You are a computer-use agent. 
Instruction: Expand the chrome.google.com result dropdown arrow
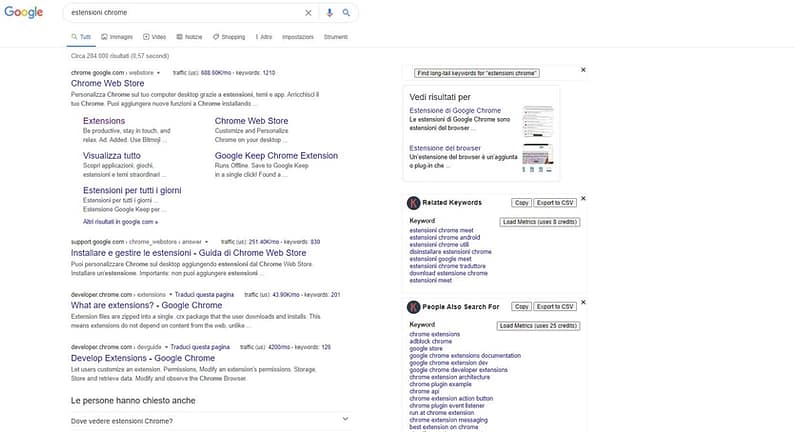pos(158,73)
